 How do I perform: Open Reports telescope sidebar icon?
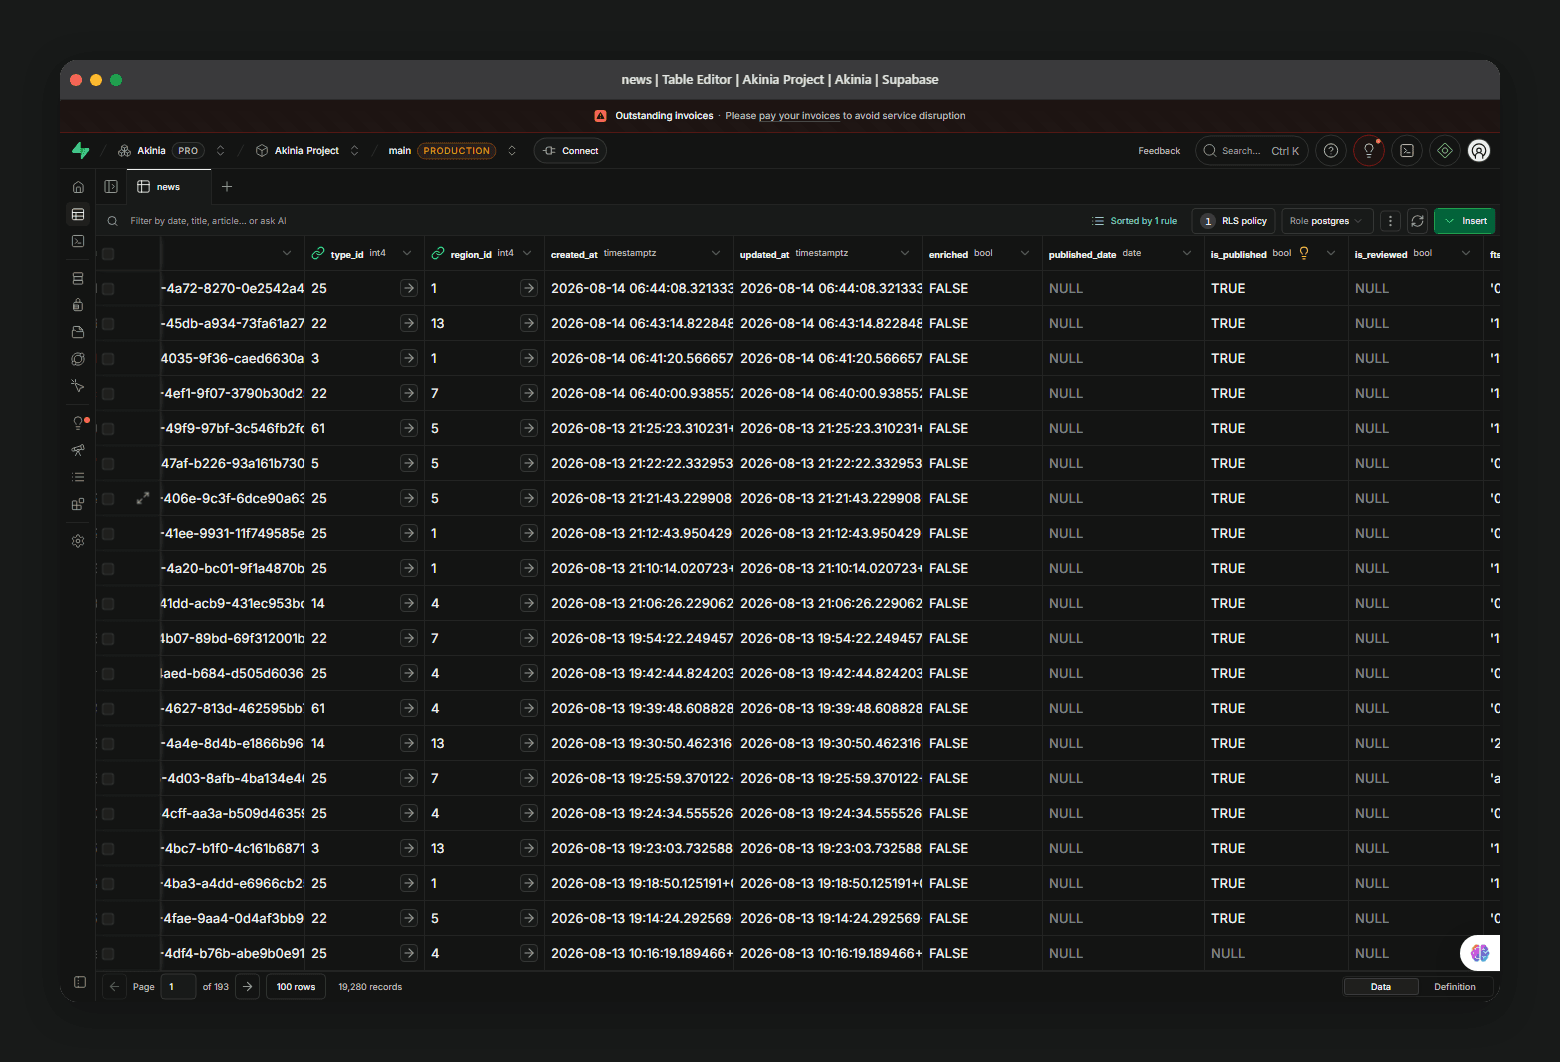coord(78,450)
